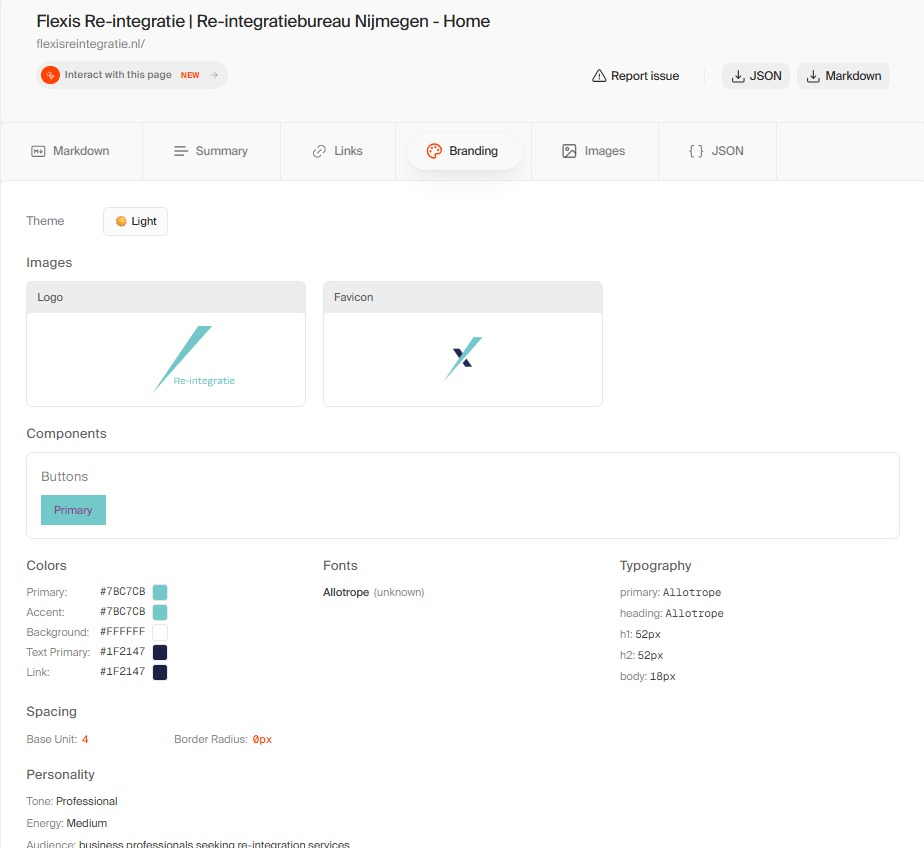Open the Images tab
Screen dimensions: 924x848
click(593, 151)
